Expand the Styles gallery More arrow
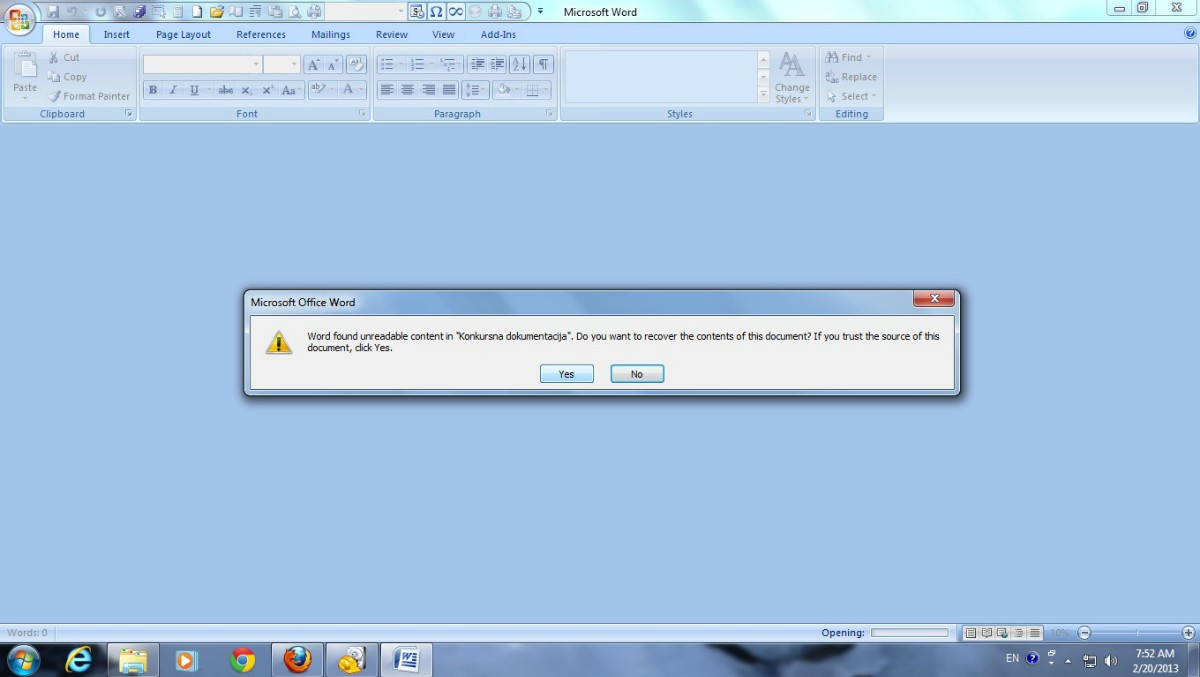This screenshot has height=677, width=1200. click(763, 95)
